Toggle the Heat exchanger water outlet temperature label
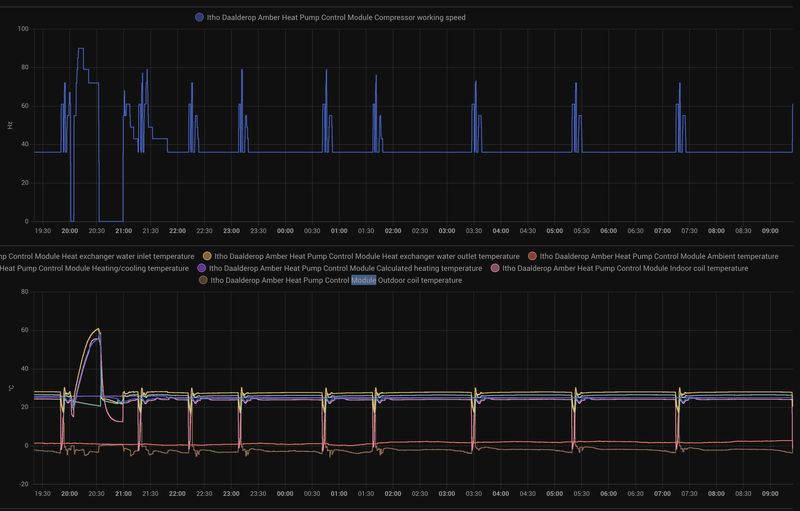This screenshot has height=511, width=800. coord(367,257)
